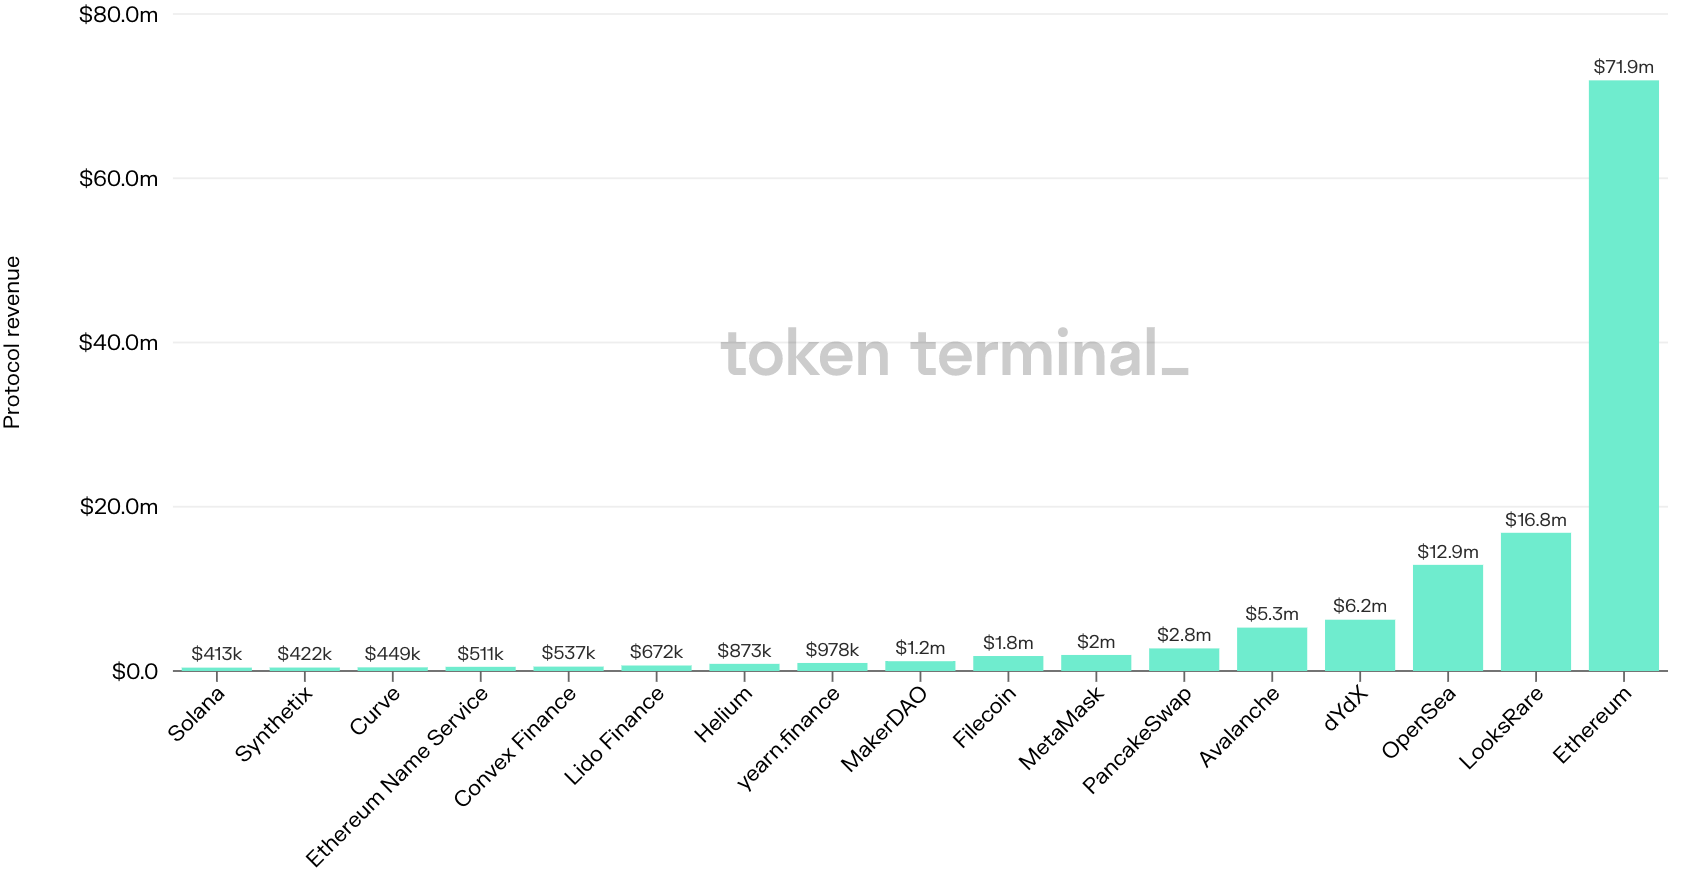Image resolution: width=1700 pixels, height=878 pixels.
Task: Select the Avalanche bar
Action: [1271, 649]
